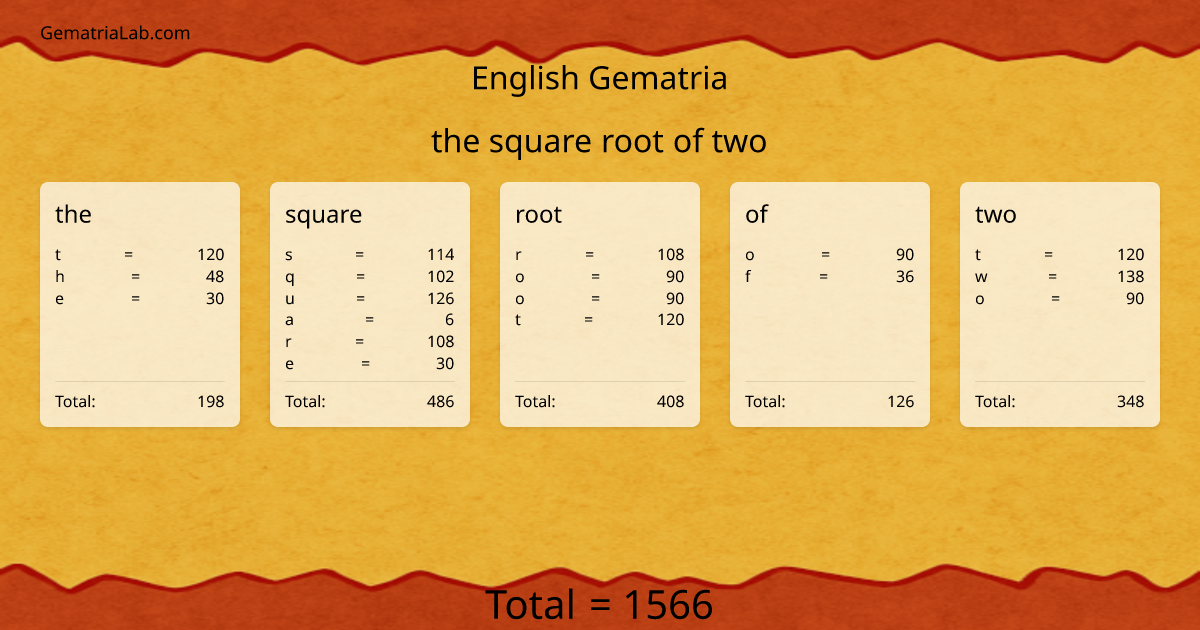
Task: Click letter w in the two card
Action: (x=981, y=277)
